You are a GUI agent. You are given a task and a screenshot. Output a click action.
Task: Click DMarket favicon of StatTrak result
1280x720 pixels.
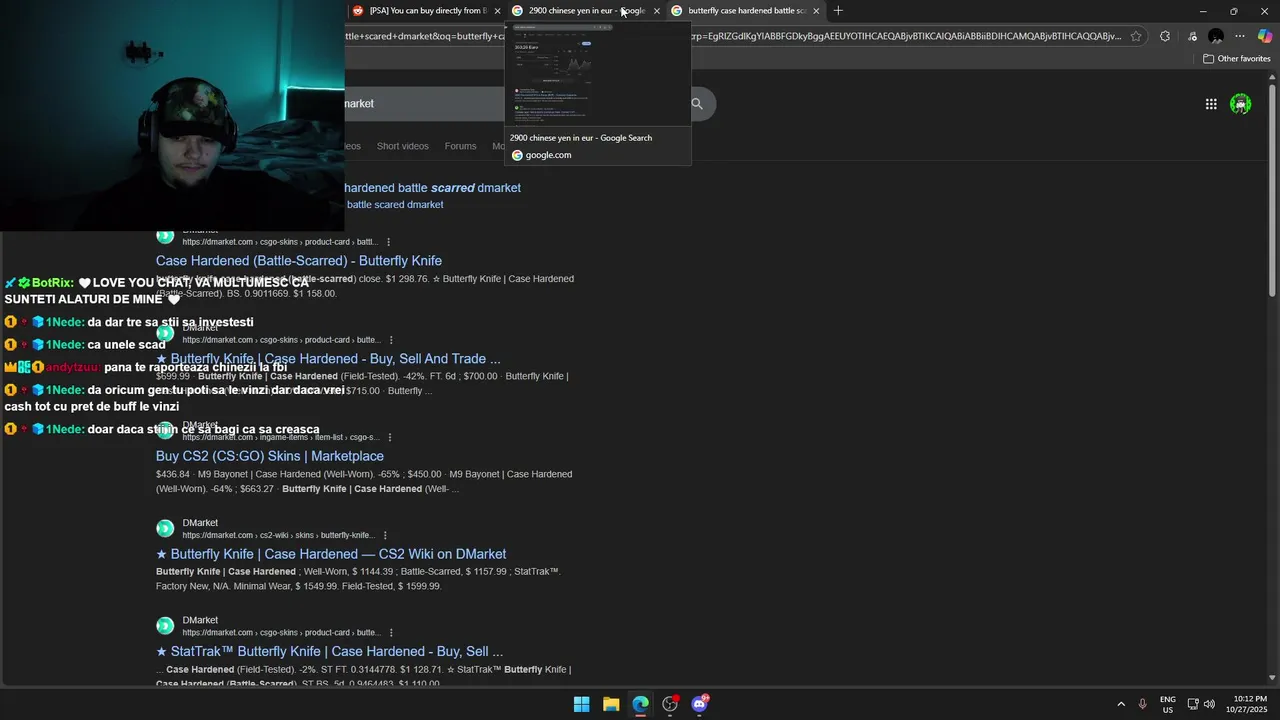tap(165, 626)
